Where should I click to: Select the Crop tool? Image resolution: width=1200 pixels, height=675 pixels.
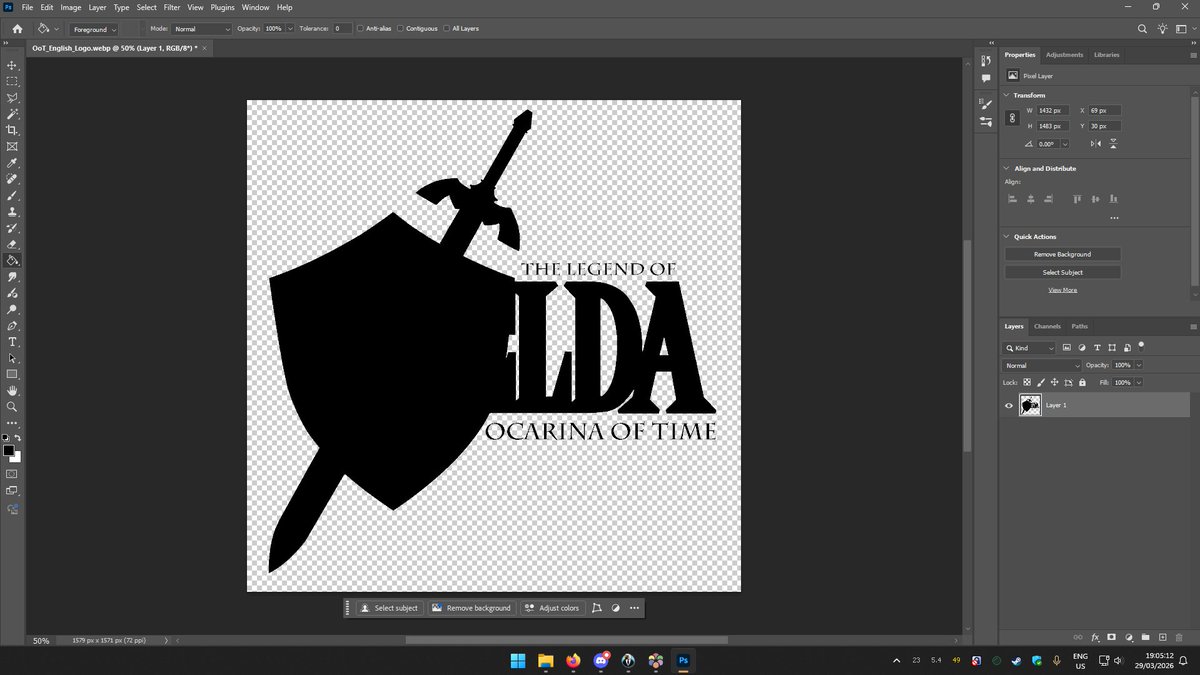[x=12, y=130]
